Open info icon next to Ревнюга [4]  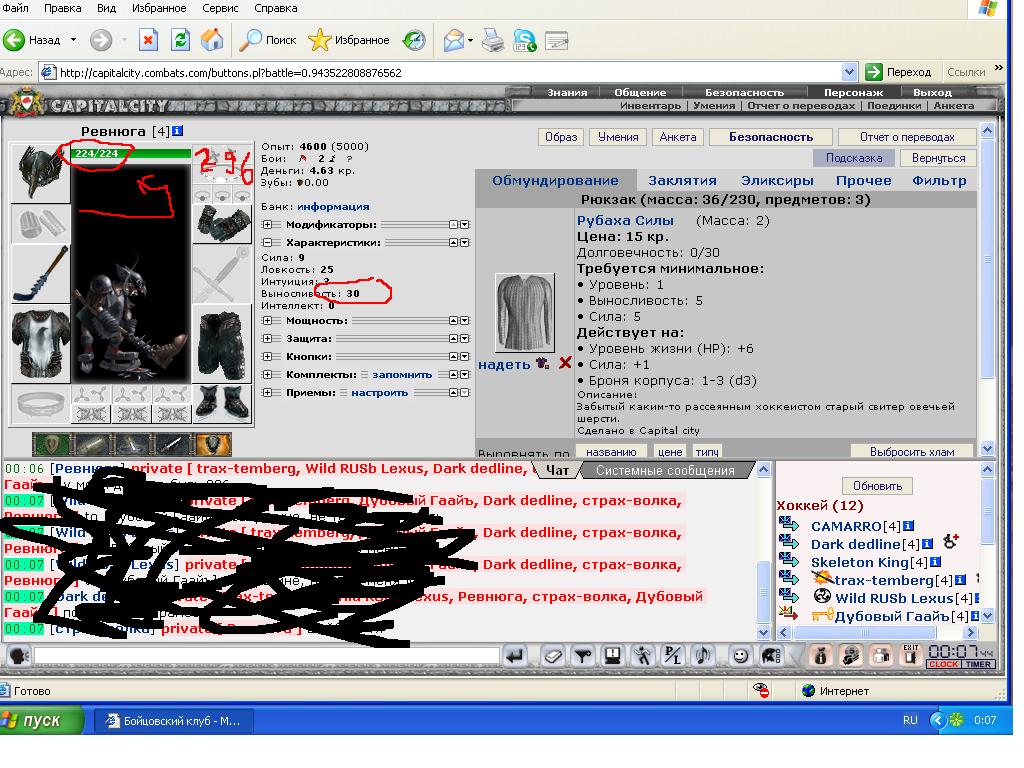(x=178, y=131)
